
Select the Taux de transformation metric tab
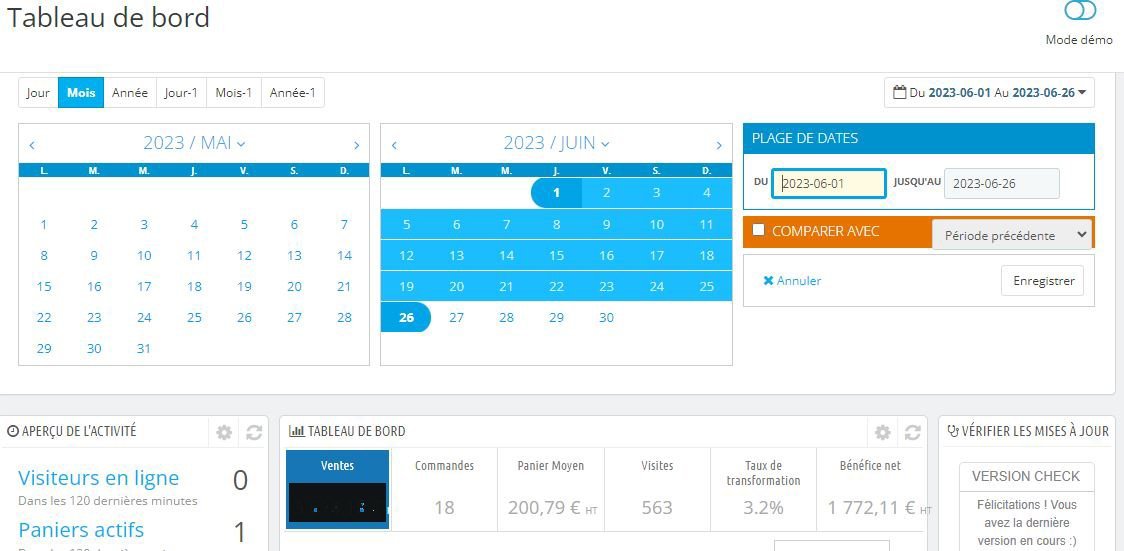(763, 489)
